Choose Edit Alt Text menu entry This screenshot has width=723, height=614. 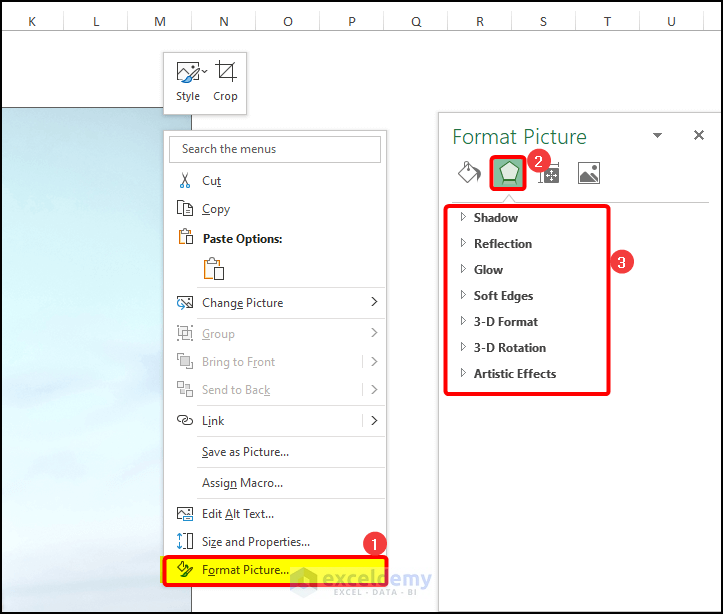tap(275, 514)
